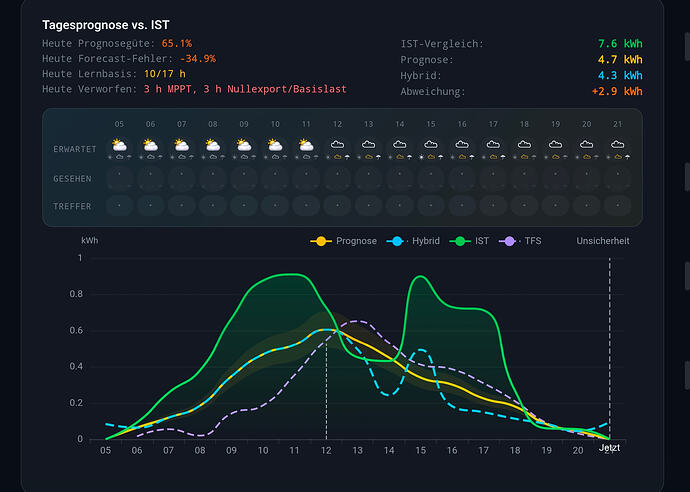
Task: Click the kWh axis unit label
Action: point(90,241)
